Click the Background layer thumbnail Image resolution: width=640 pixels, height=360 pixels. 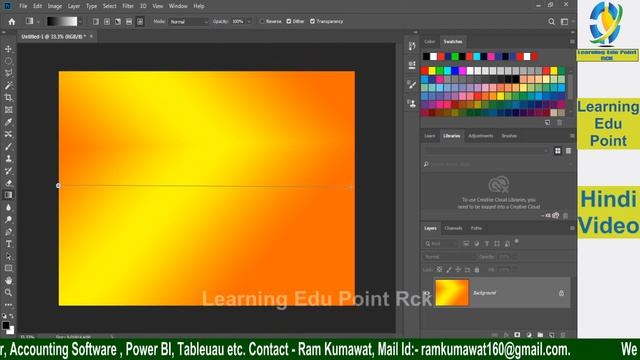tap(452, 293)
